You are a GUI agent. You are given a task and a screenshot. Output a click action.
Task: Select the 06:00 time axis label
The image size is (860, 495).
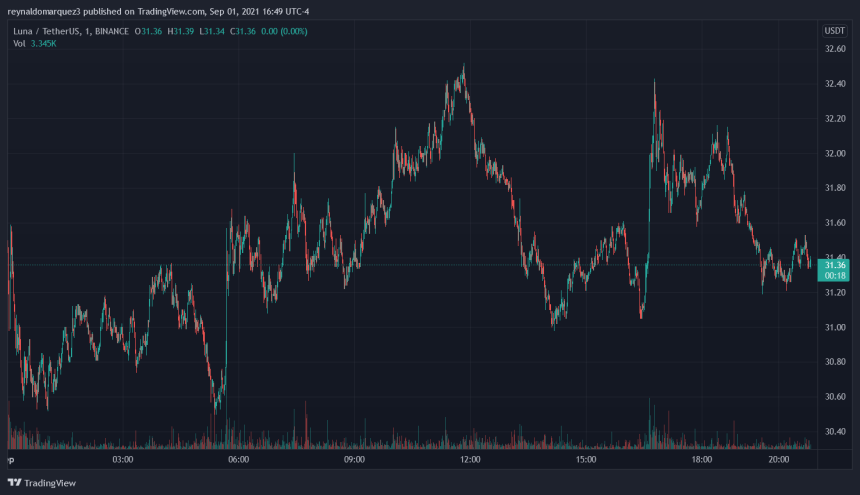click(238, 460)
